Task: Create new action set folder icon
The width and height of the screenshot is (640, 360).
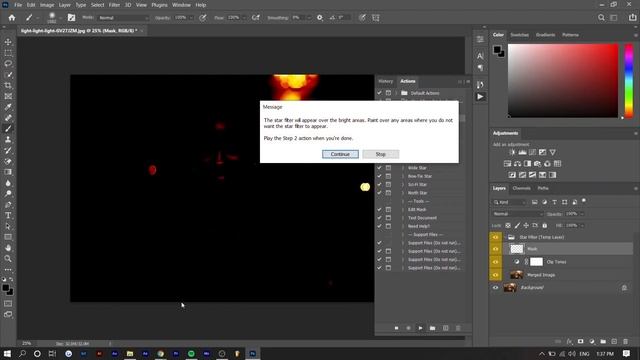Action: pyautogui.click(x=433, y=328)
